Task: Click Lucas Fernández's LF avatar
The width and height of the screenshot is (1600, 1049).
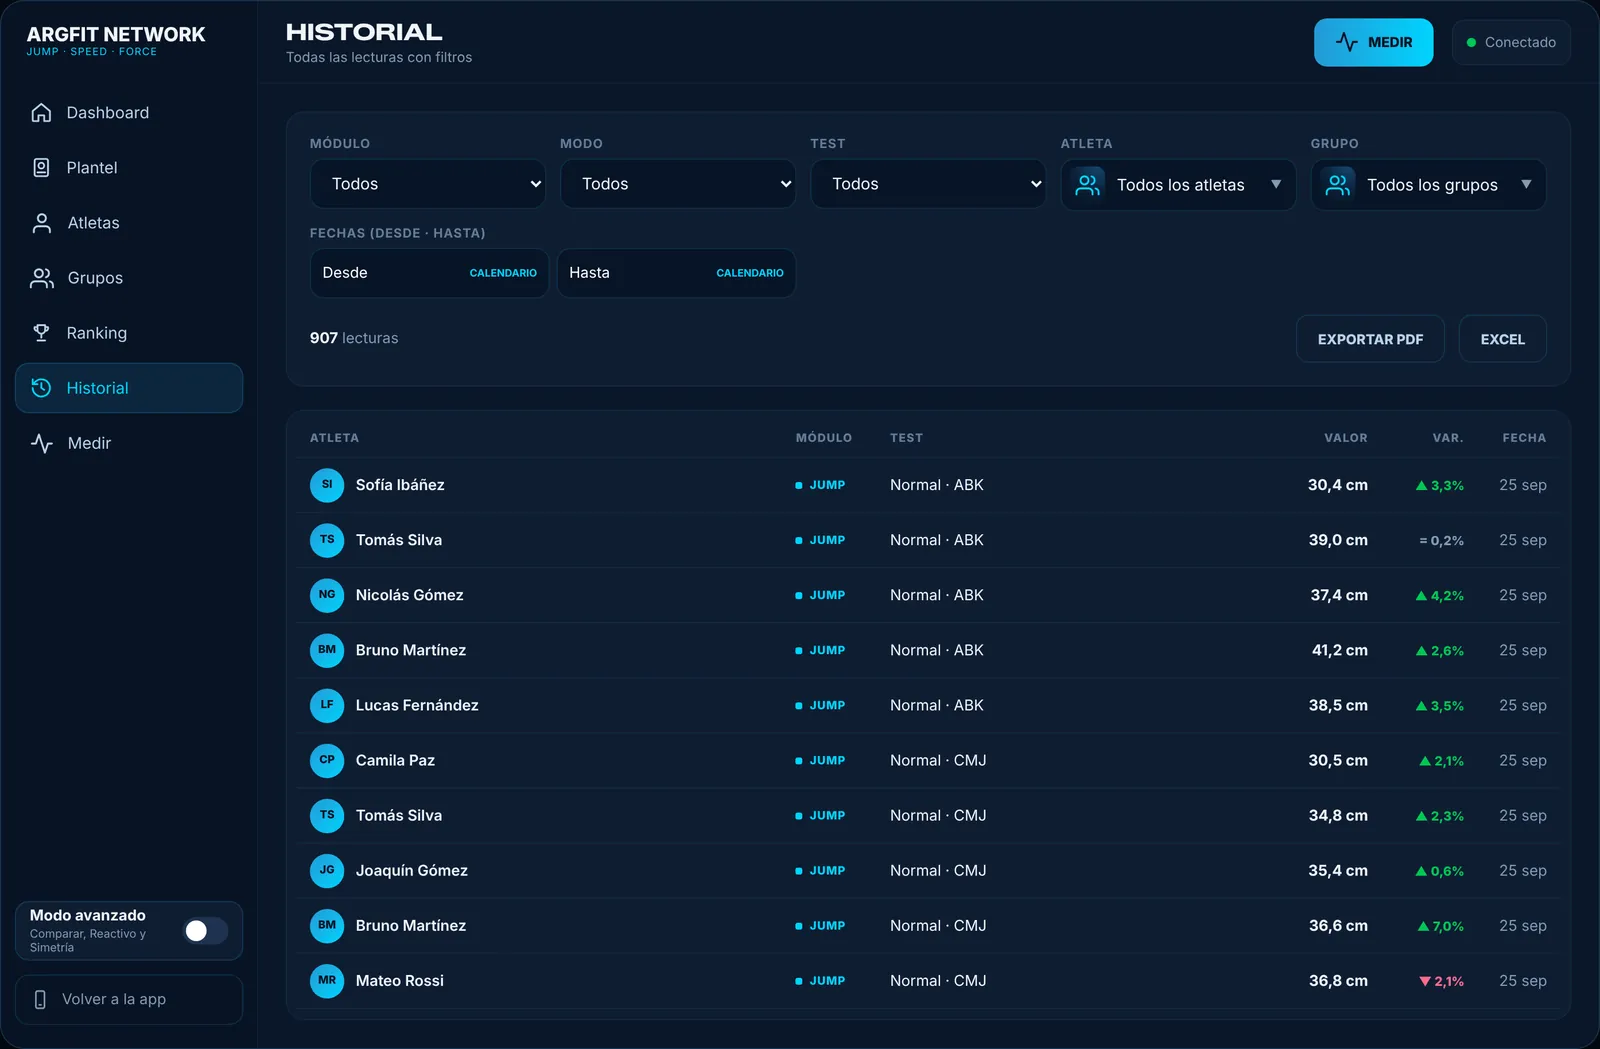Action: pyautogui.click(x=327, y=705)
